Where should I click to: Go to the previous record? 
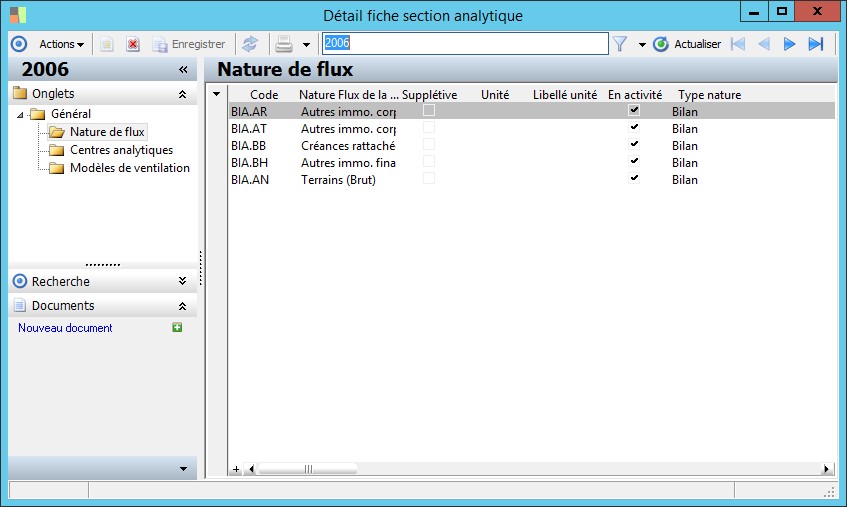pyautogui.click(x=763, y=44)
